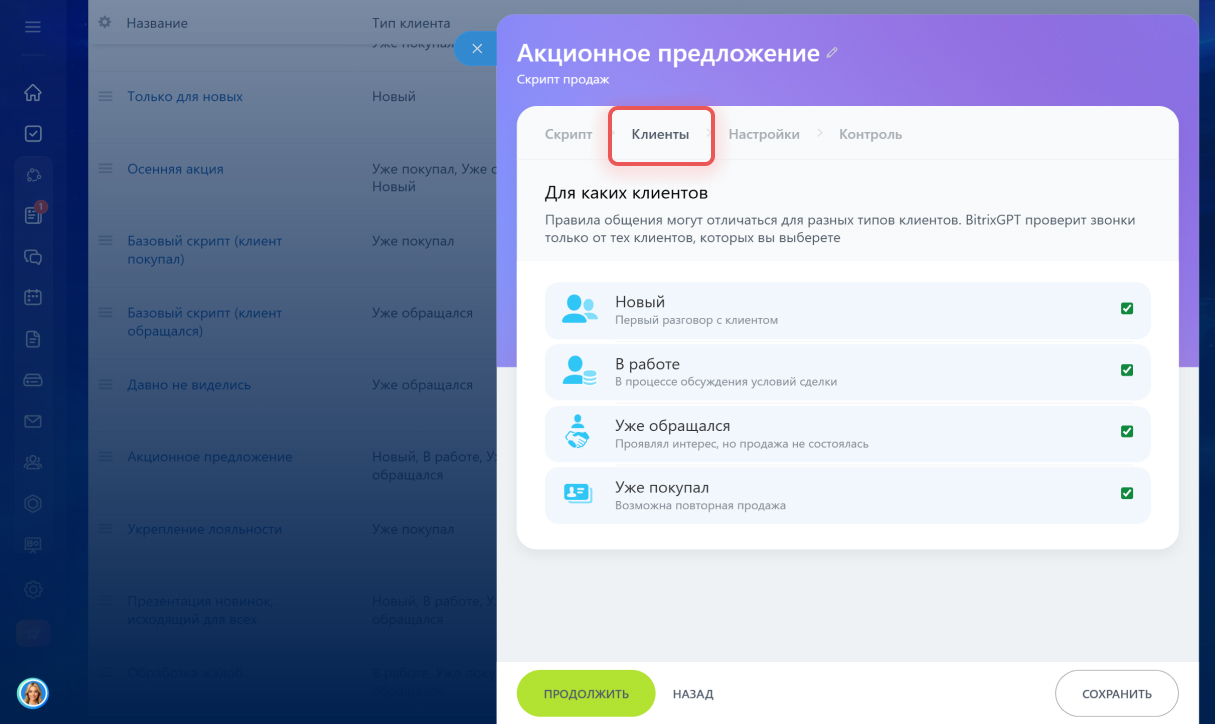Viewport: 1215px width, 724px height.
Task: Open the mail envelope sidebar icon
Action: point(33,421)
